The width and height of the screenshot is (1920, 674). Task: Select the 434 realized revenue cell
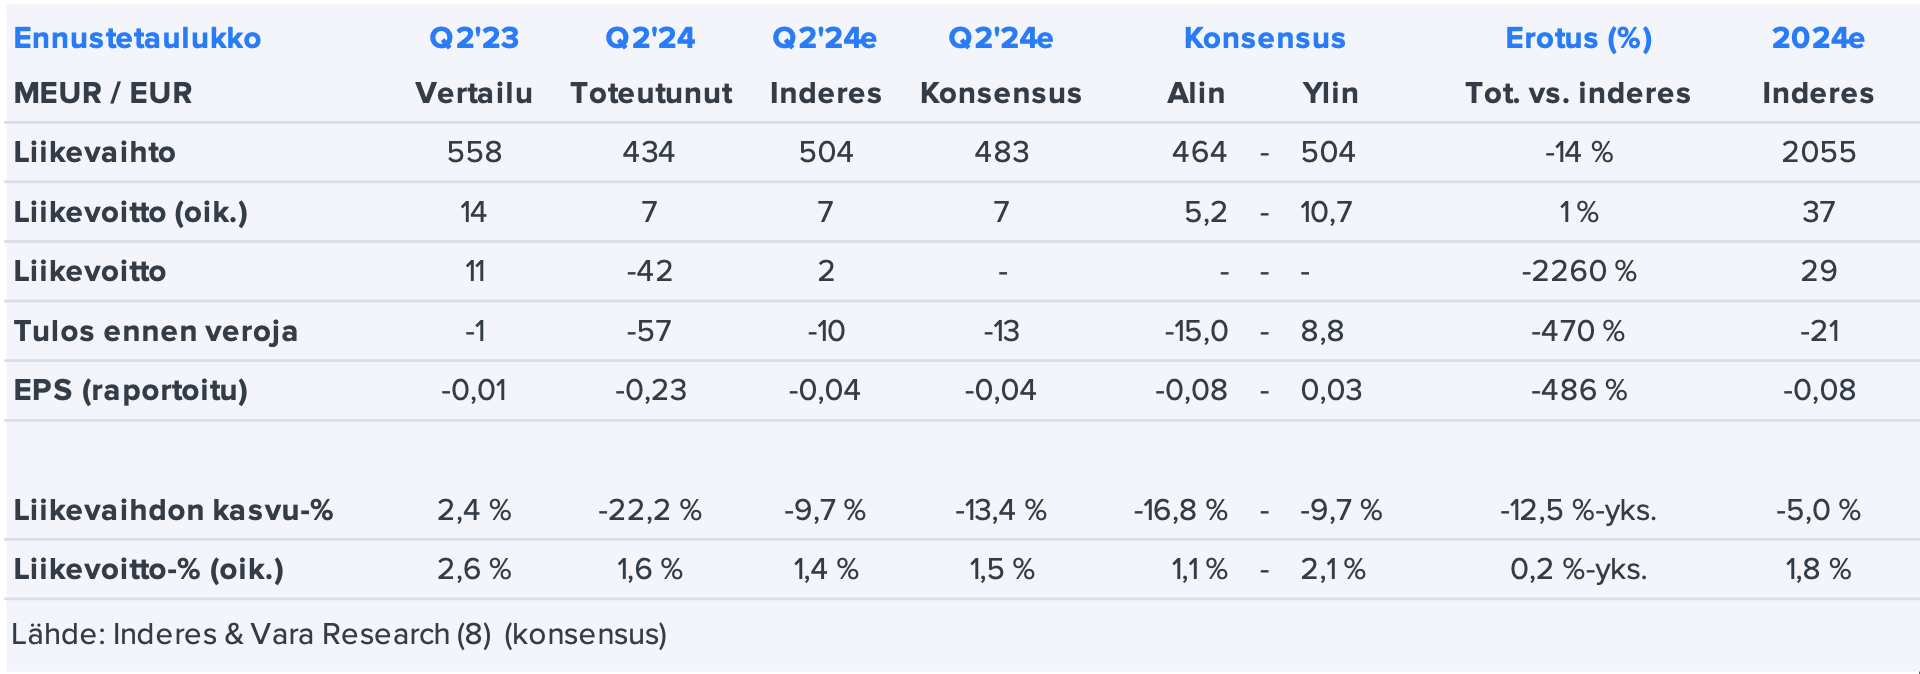(649, 152)
